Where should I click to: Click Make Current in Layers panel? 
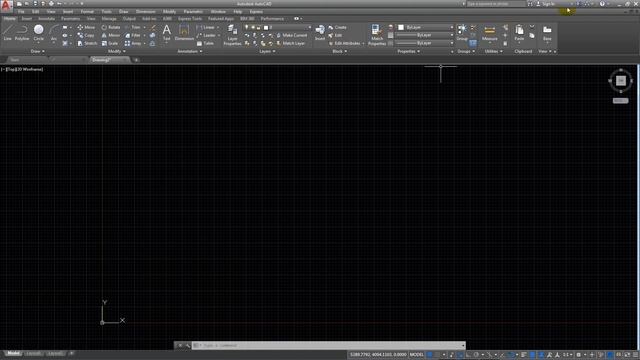292,36
